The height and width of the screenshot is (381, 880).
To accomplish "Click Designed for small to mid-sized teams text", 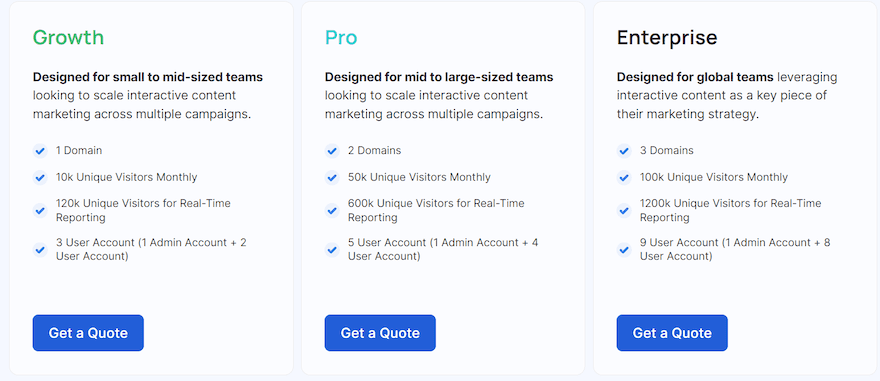I will tap(148, 77).
